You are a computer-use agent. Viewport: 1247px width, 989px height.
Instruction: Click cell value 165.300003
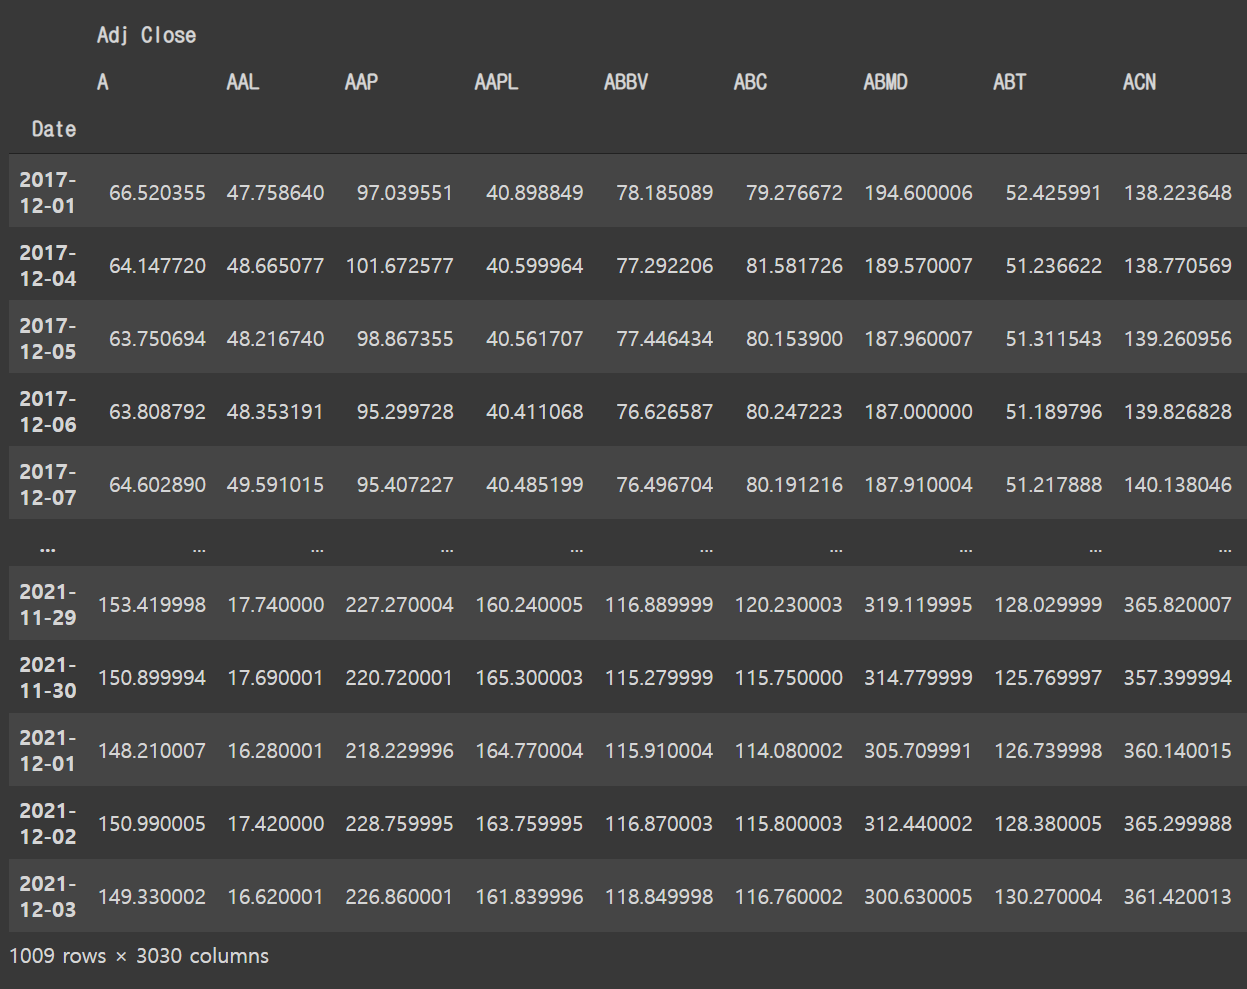(529, 678)
